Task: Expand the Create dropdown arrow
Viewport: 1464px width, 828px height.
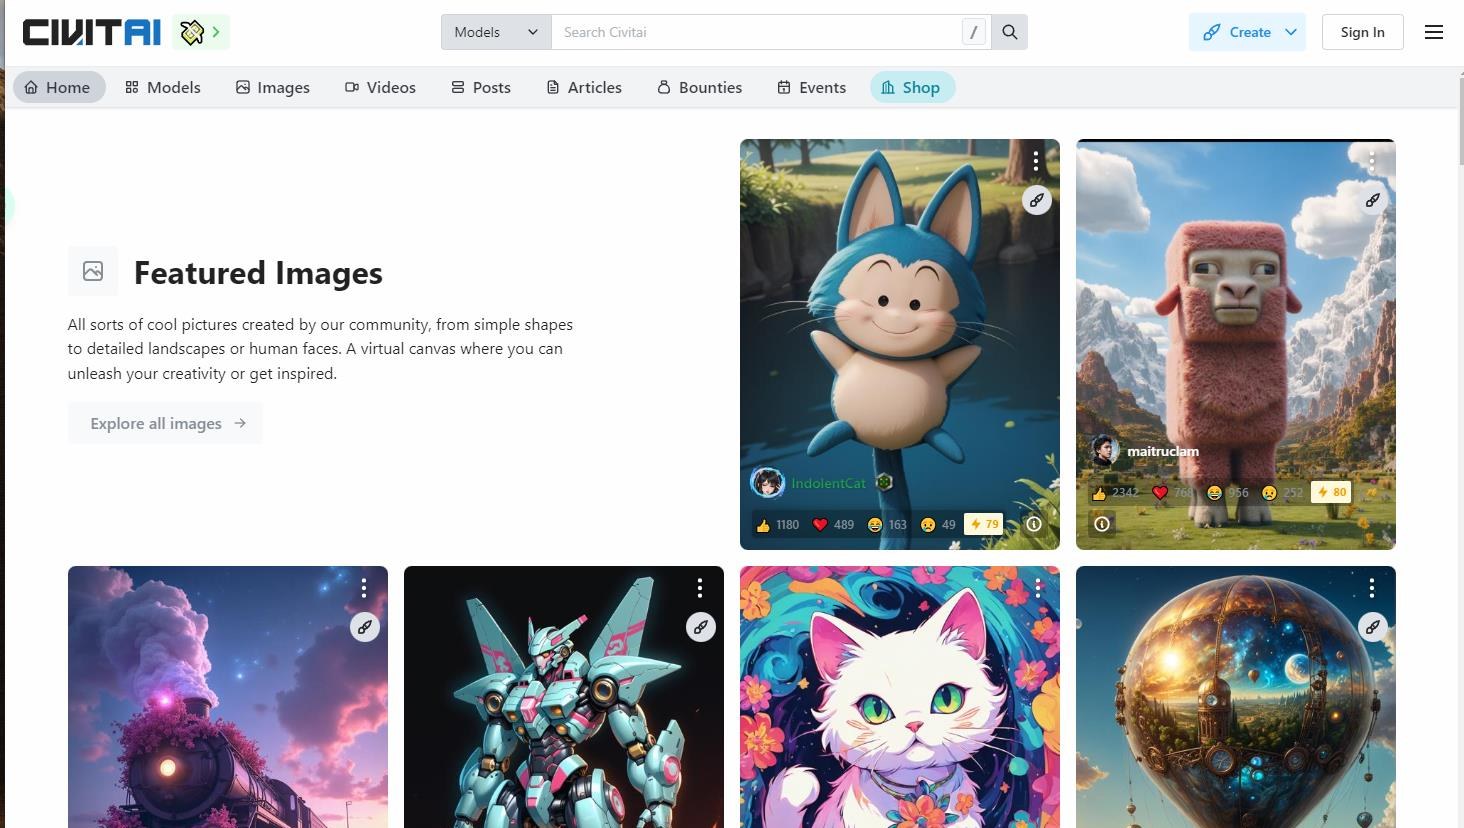Action: point(1291,32)
